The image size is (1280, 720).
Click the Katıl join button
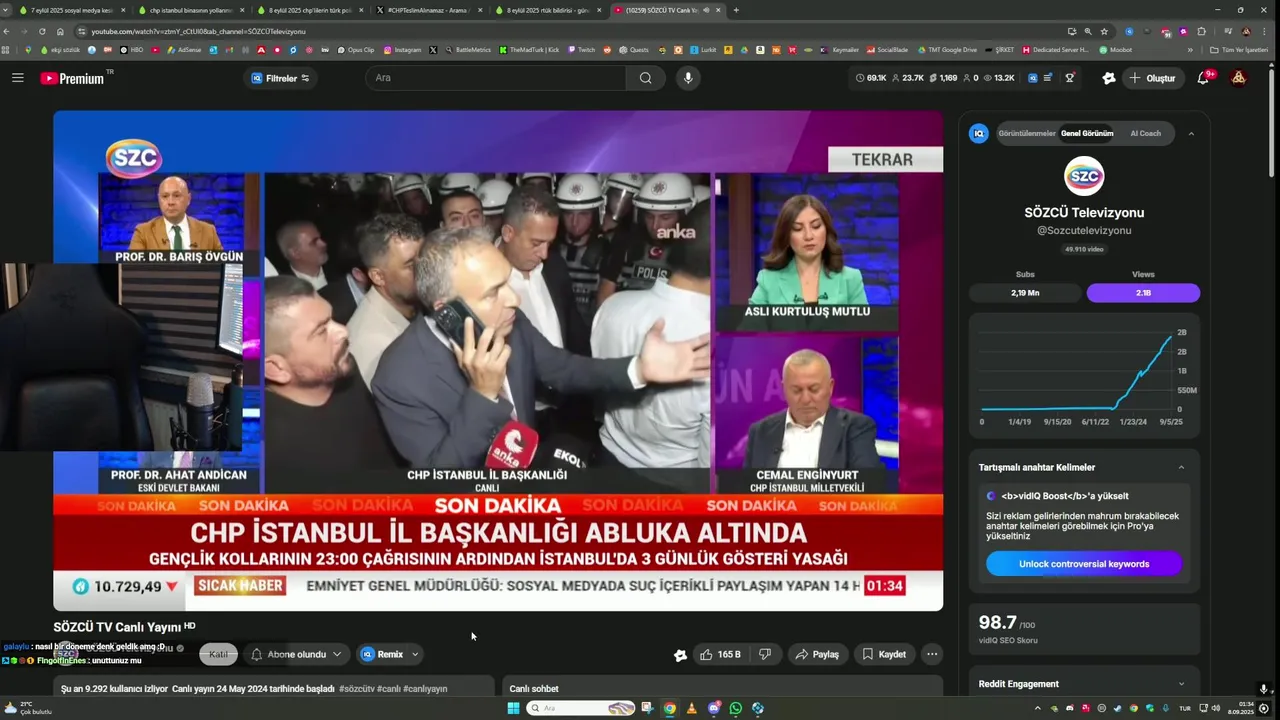tap(218, 654)
